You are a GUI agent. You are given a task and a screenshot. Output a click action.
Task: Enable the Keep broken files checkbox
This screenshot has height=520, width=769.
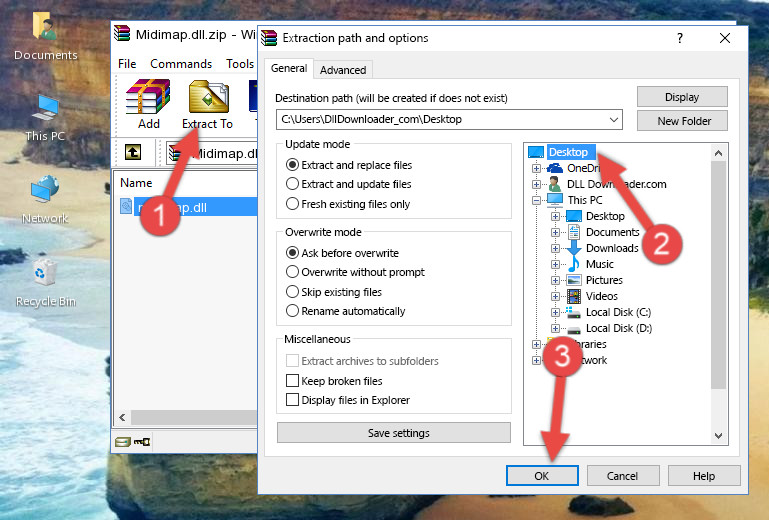pyautogui.click(x=292, y=381)
